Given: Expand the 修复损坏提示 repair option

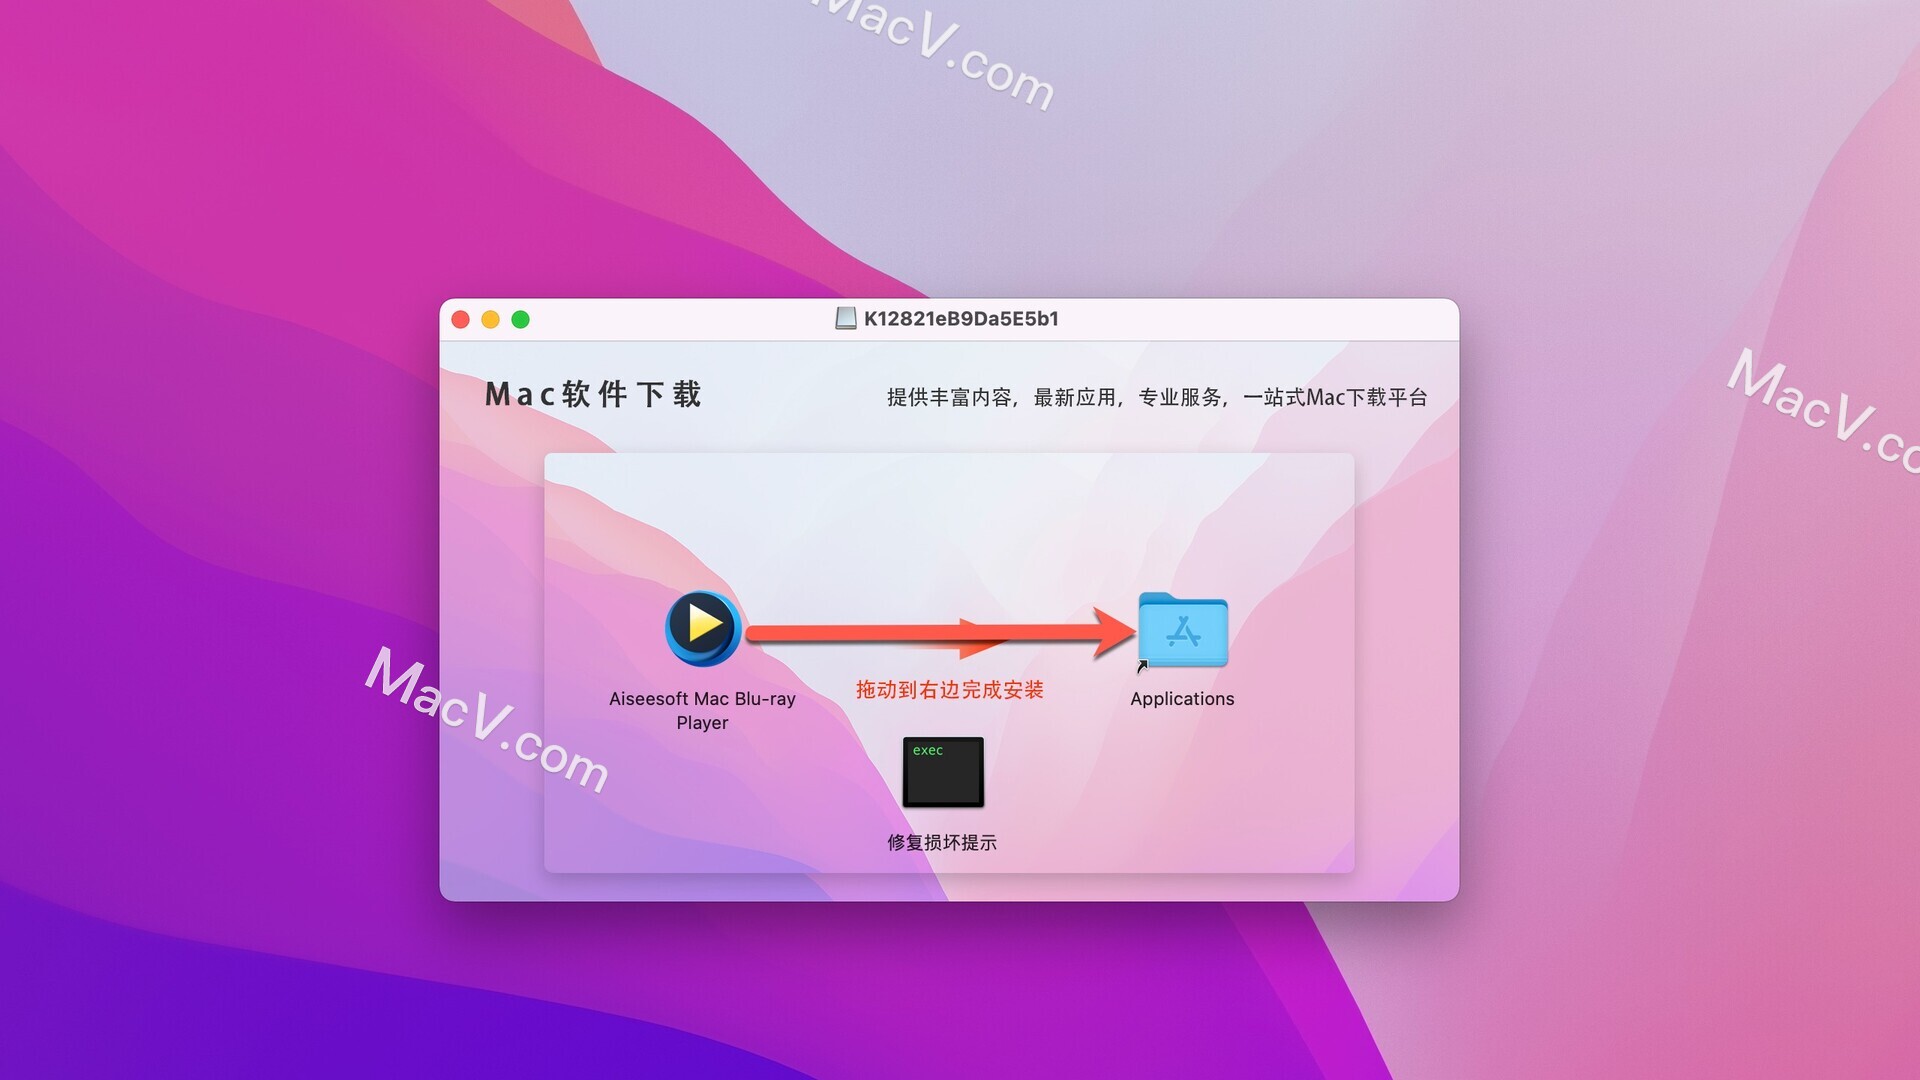Looking at the screenshot, I should (x=945, y=770).
